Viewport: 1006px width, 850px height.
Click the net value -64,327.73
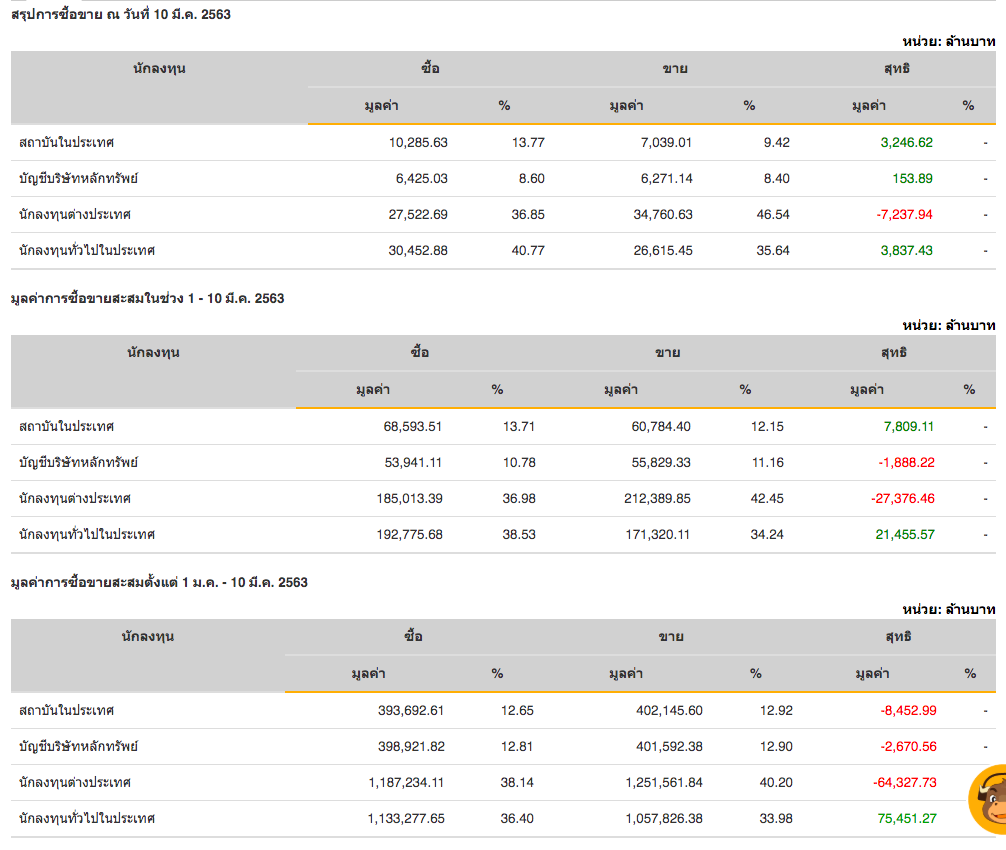904,782
